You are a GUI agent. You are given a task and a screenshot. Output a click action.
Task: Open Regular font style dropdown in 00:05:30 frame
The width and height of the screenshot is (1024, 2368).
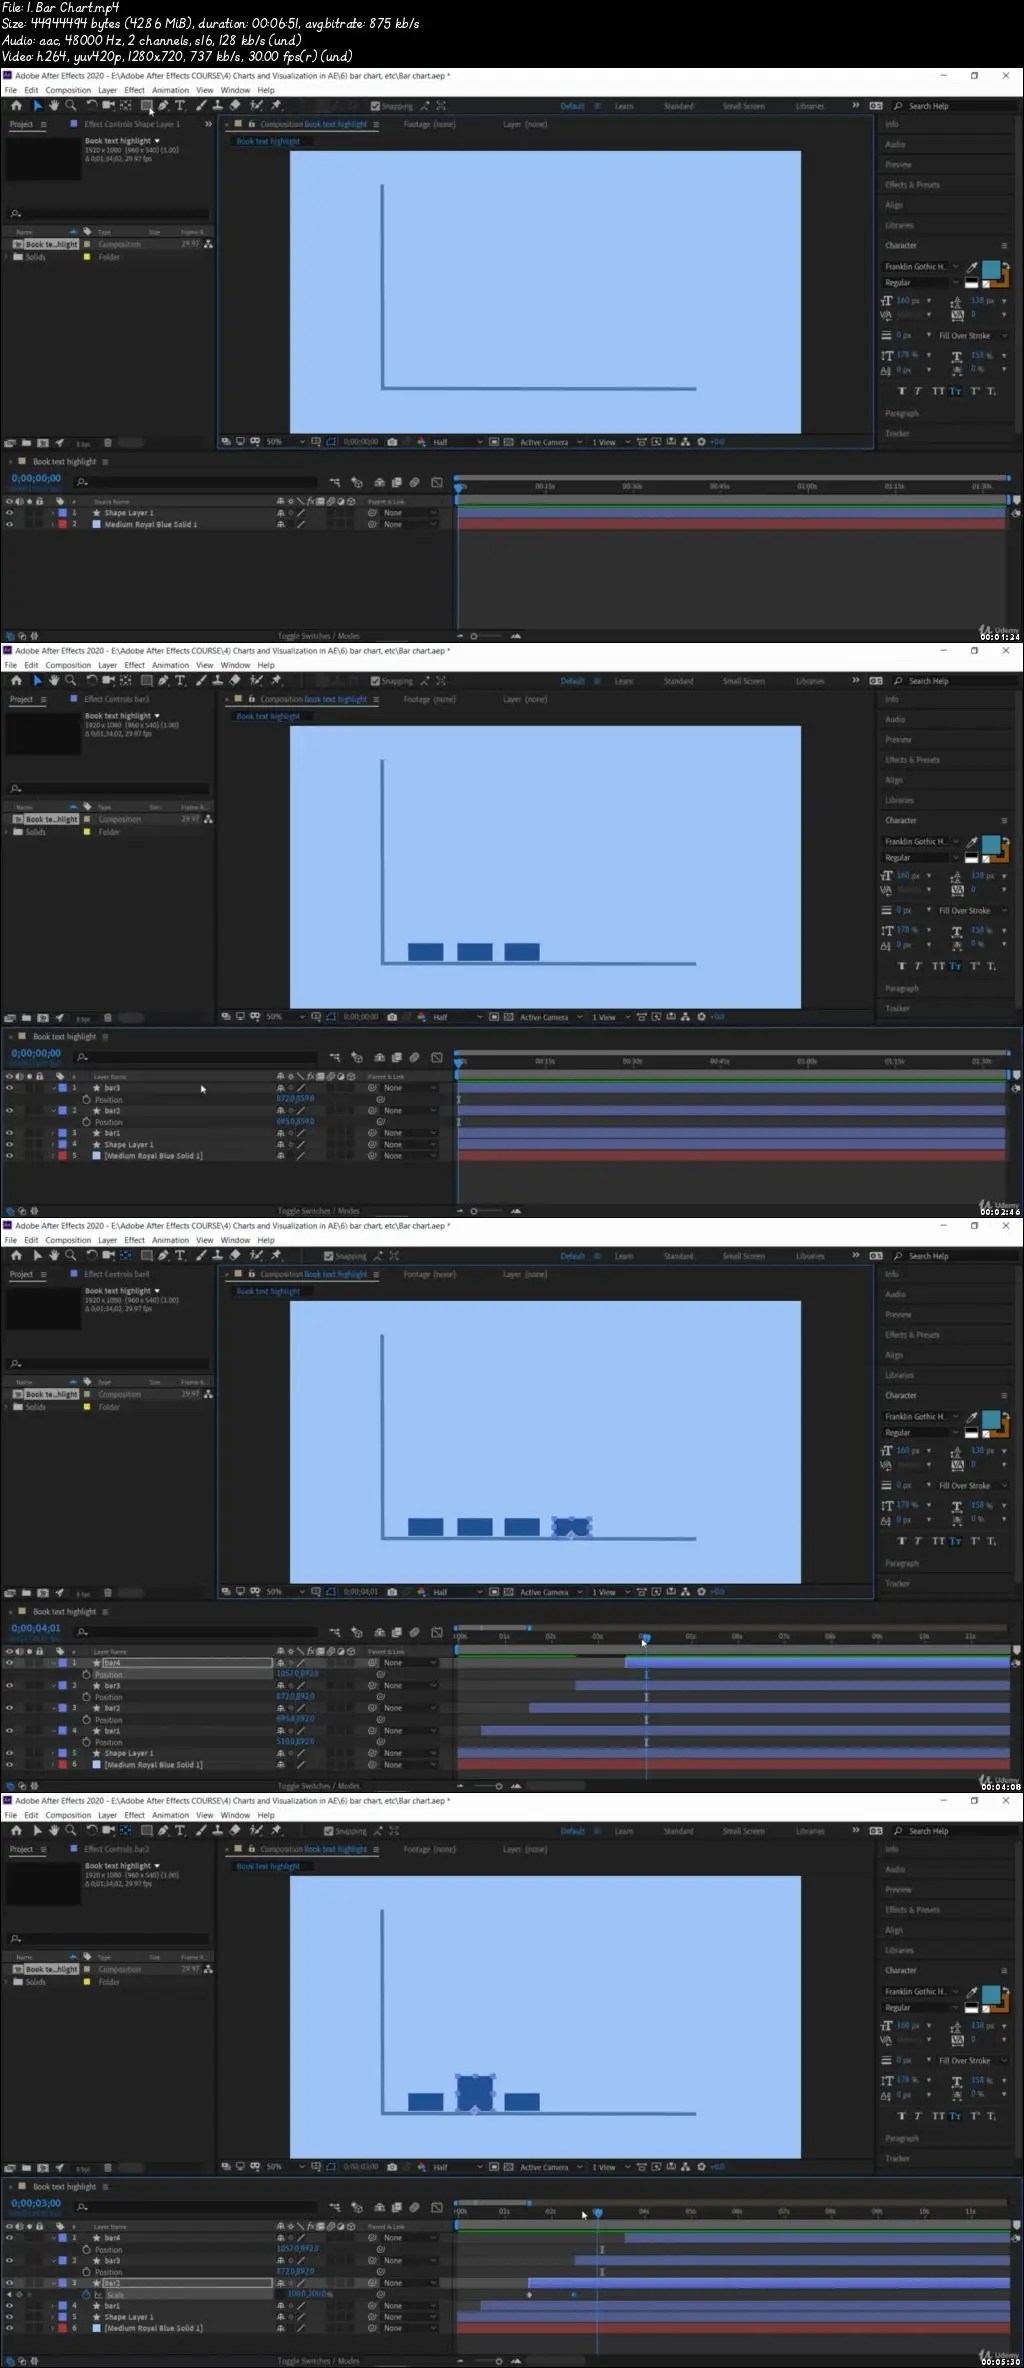pyautogui.click(x=921, y=2008)
